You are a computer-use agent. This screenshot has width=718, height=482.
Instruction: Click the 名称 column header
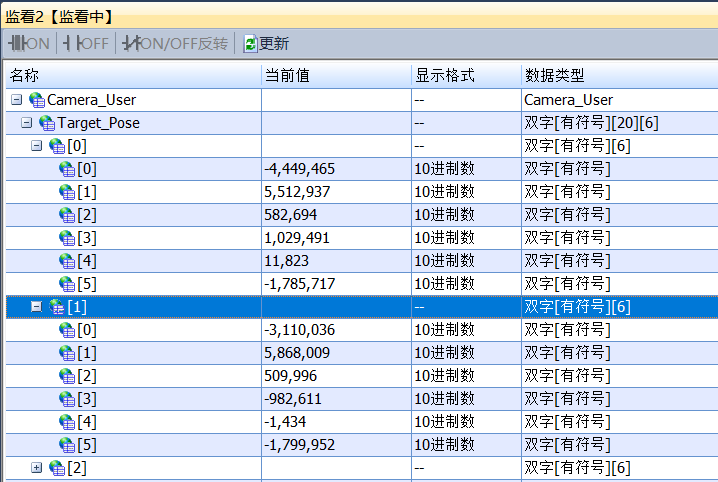coord(133,75)
